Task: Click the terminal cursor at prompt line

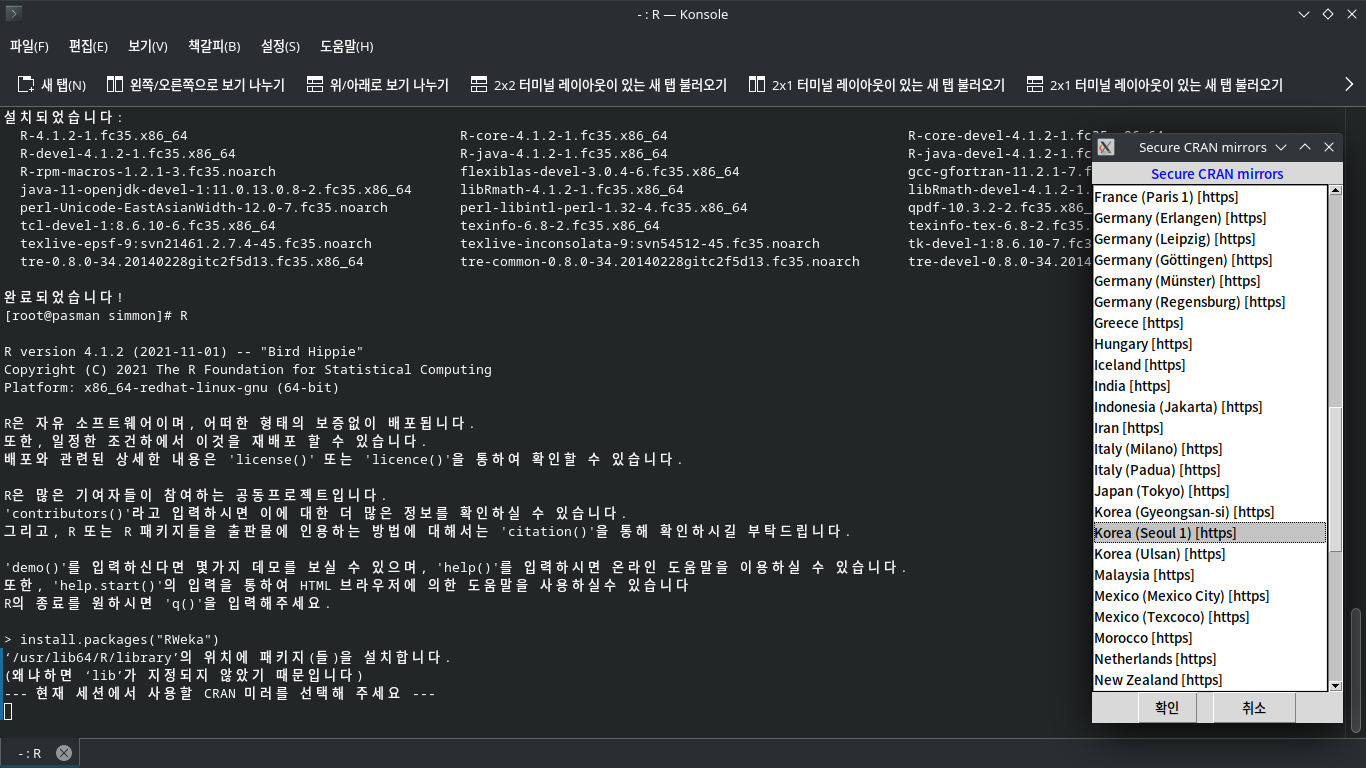Action: pyautogui.click(x=8, y=711)
